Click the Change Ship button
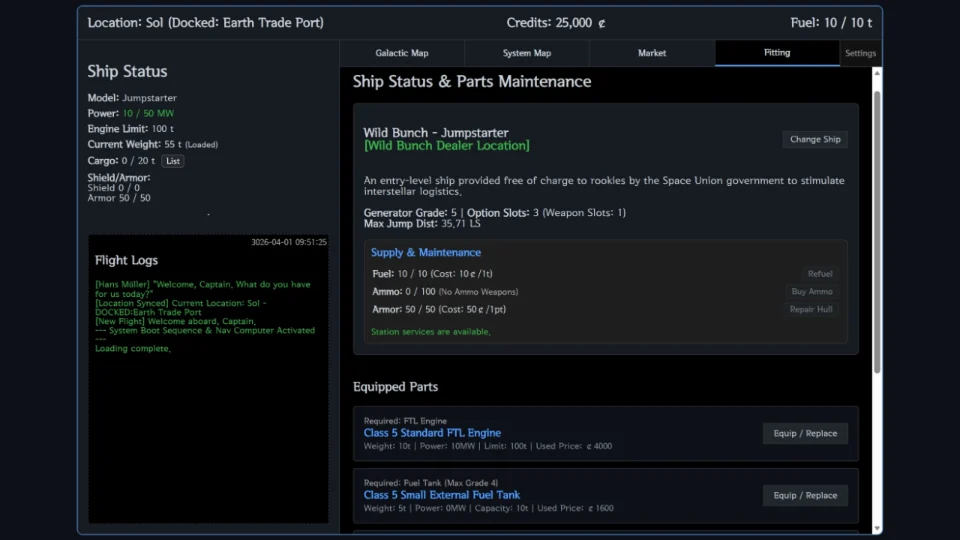This screenshot has height=540, width=960. click(815, 139)
